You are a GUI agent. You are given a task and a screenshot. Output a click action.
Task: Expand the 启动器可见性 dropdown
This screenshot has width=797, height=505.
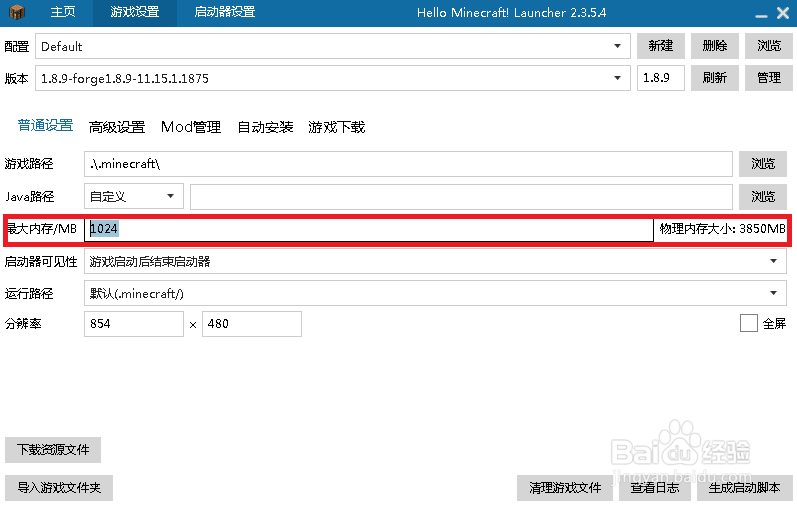point(436,261)
